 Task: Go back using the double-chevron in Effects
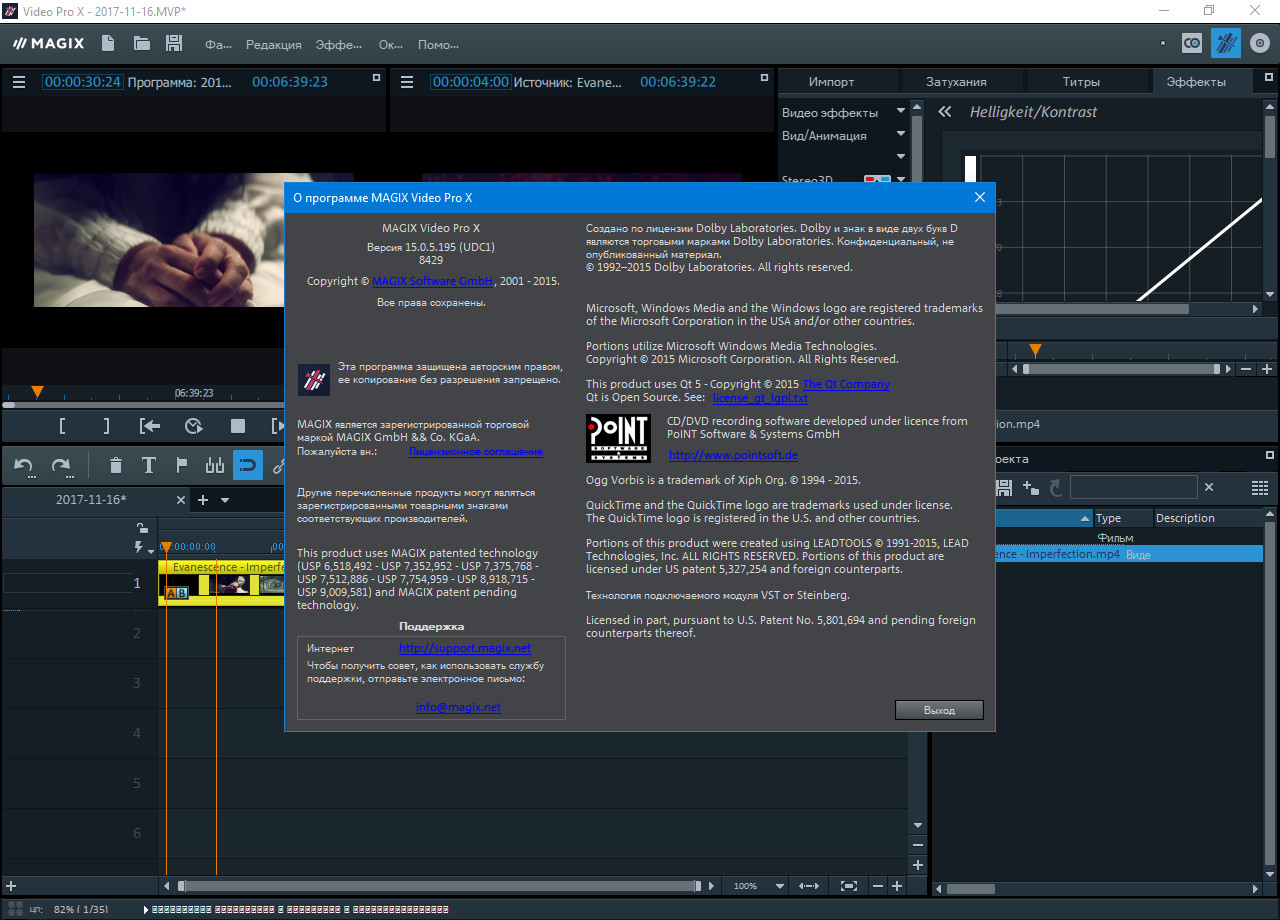pyautogui.click(x=945, y=112)
